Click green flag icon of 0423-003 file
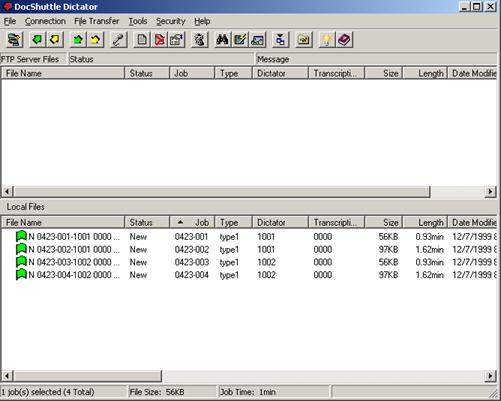 click(x=21, y=262)
